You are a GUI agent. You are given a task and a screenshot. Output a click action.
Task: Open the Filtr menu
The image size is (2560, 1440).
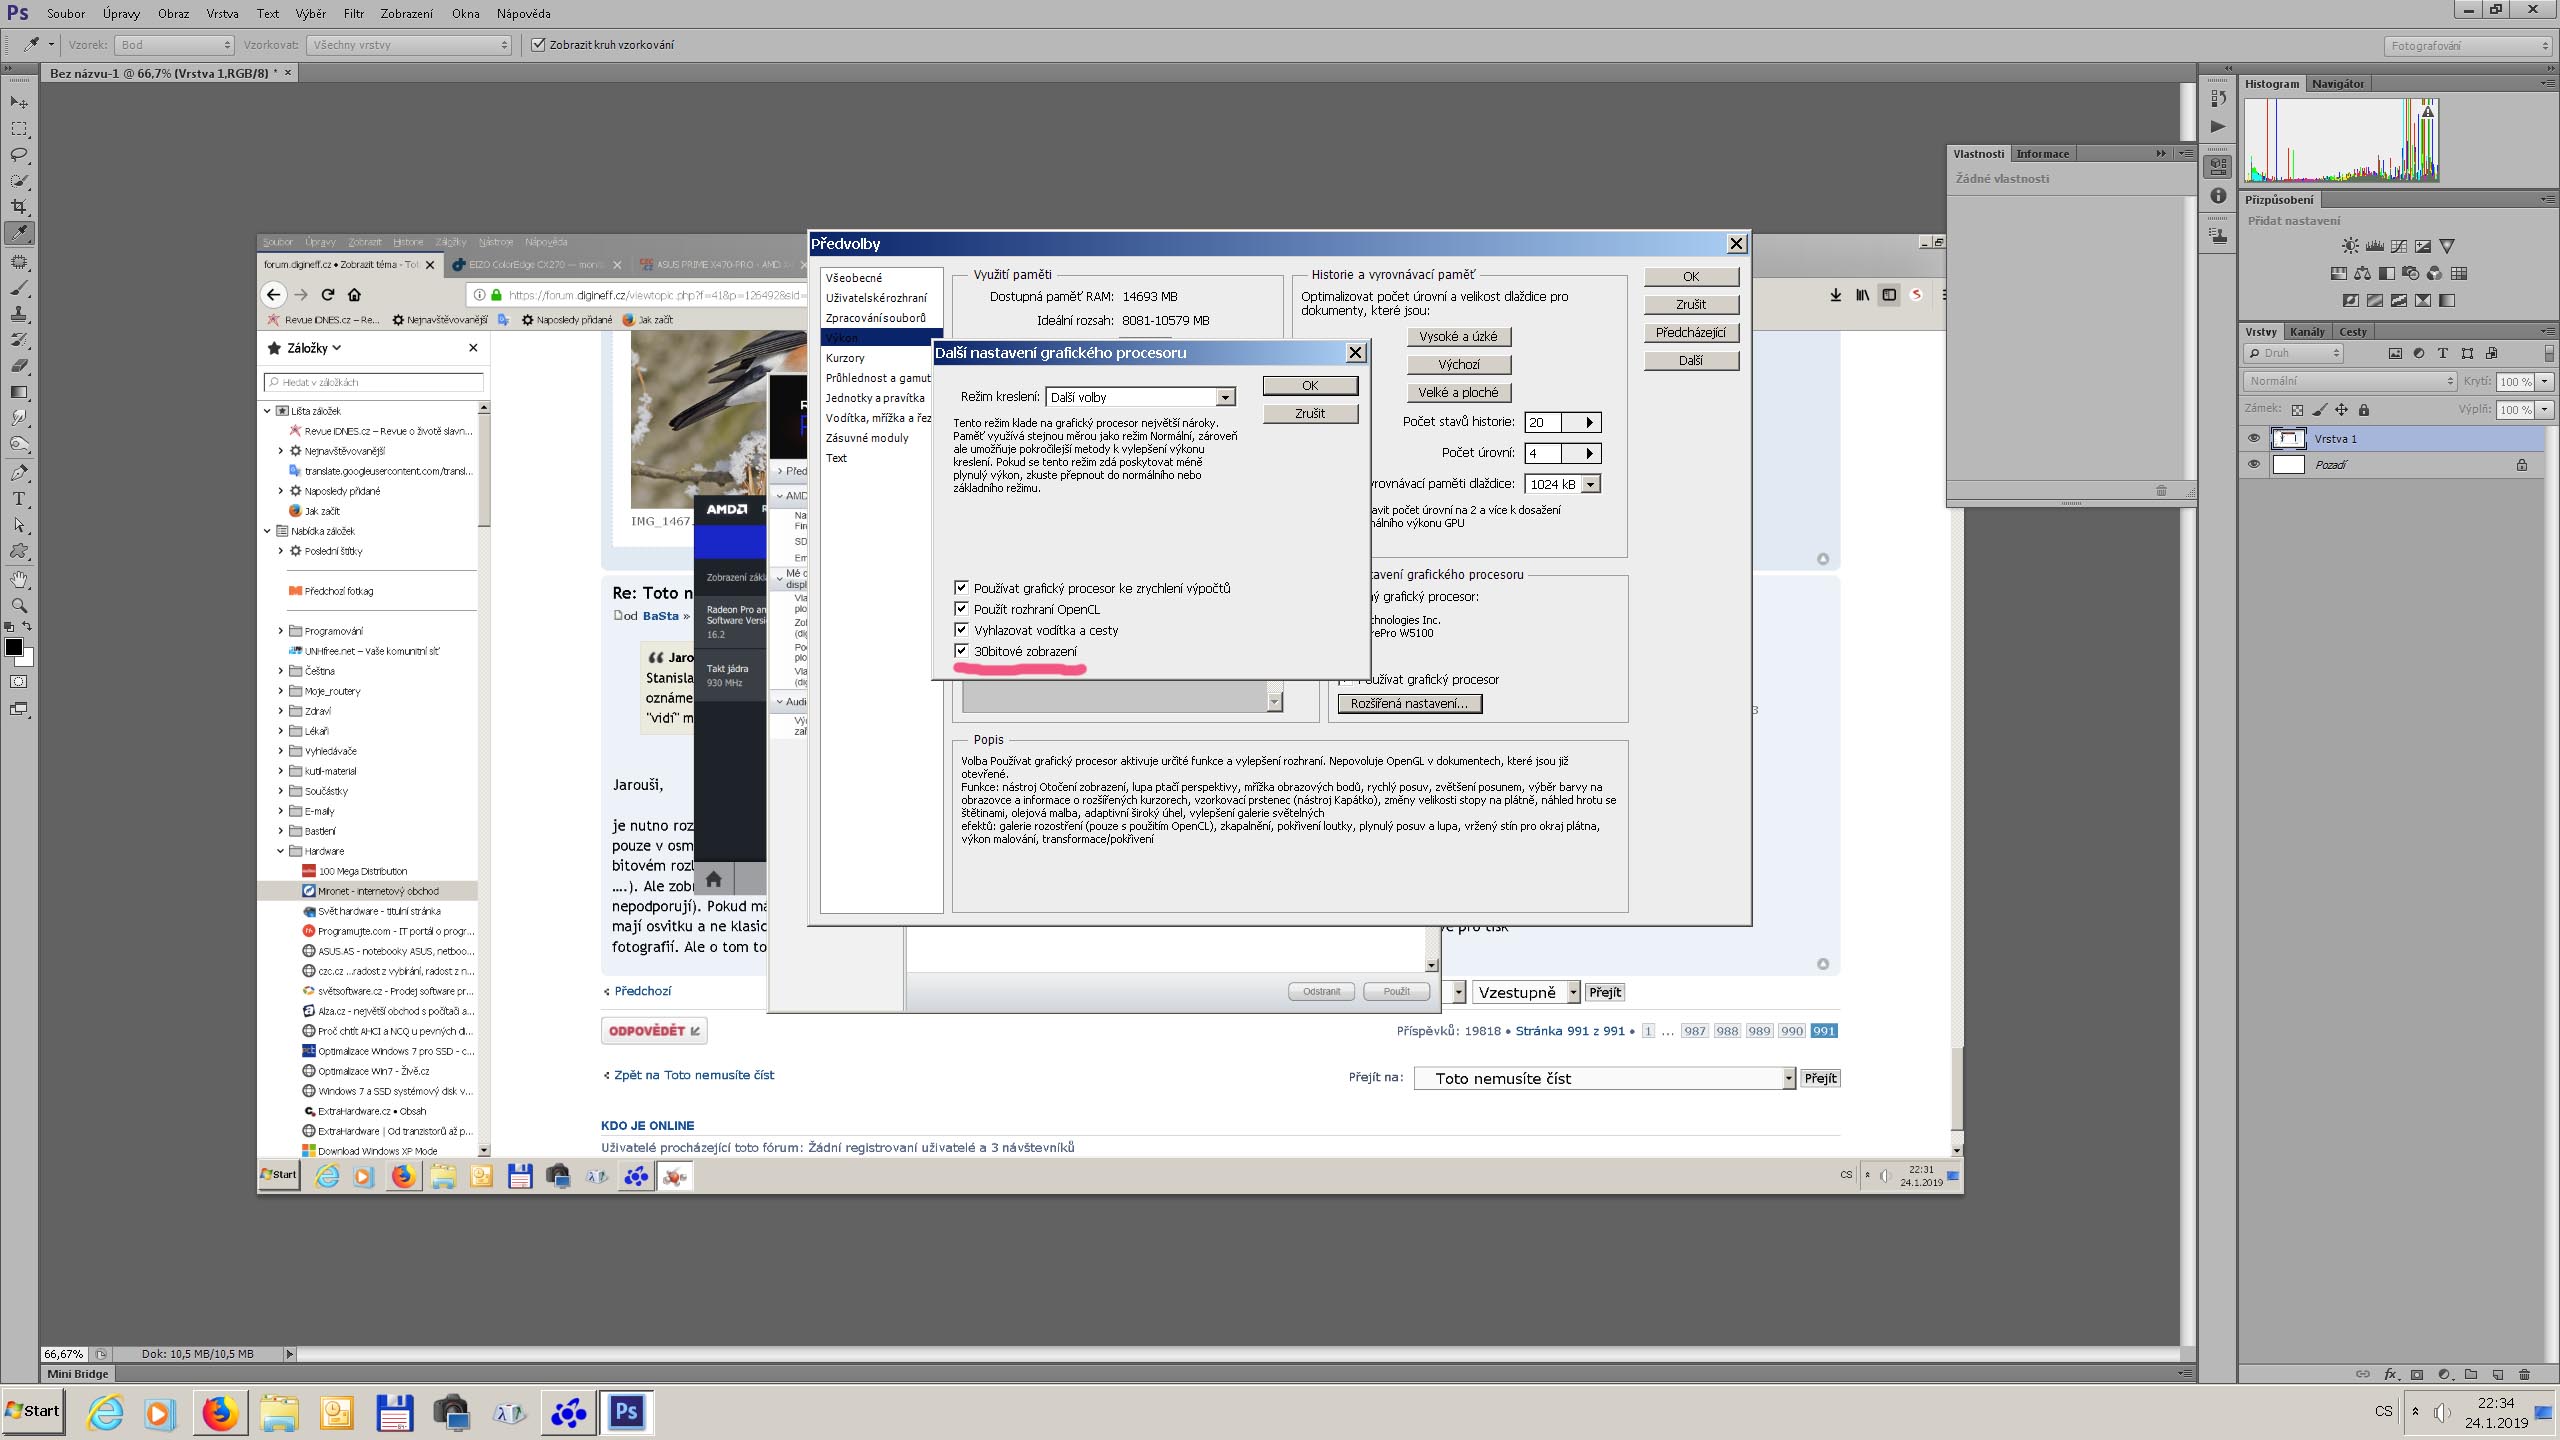354,14
